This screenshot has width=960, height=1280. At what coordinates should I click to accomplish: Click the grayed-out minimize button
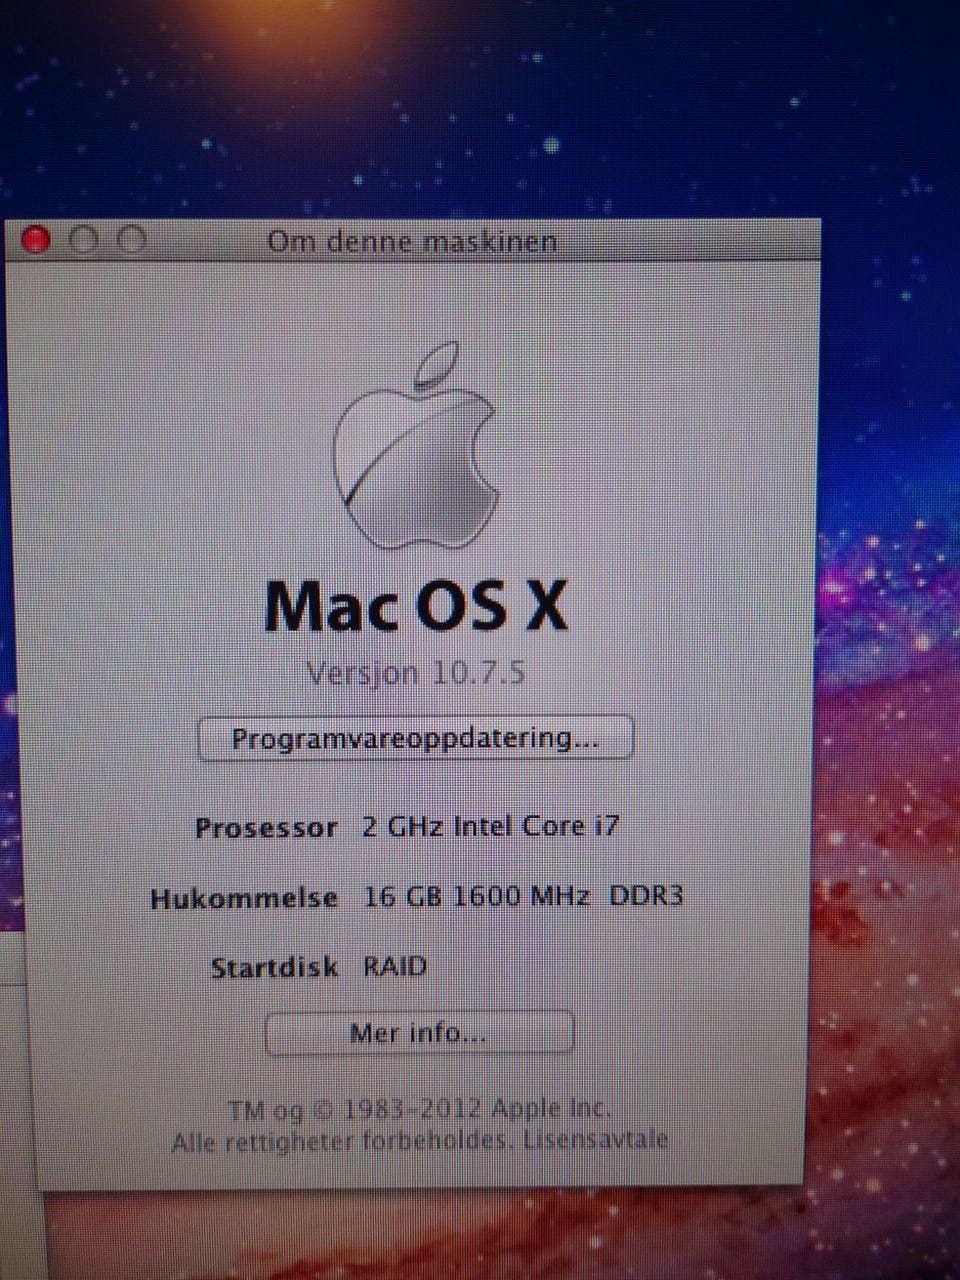pos(84,241)
